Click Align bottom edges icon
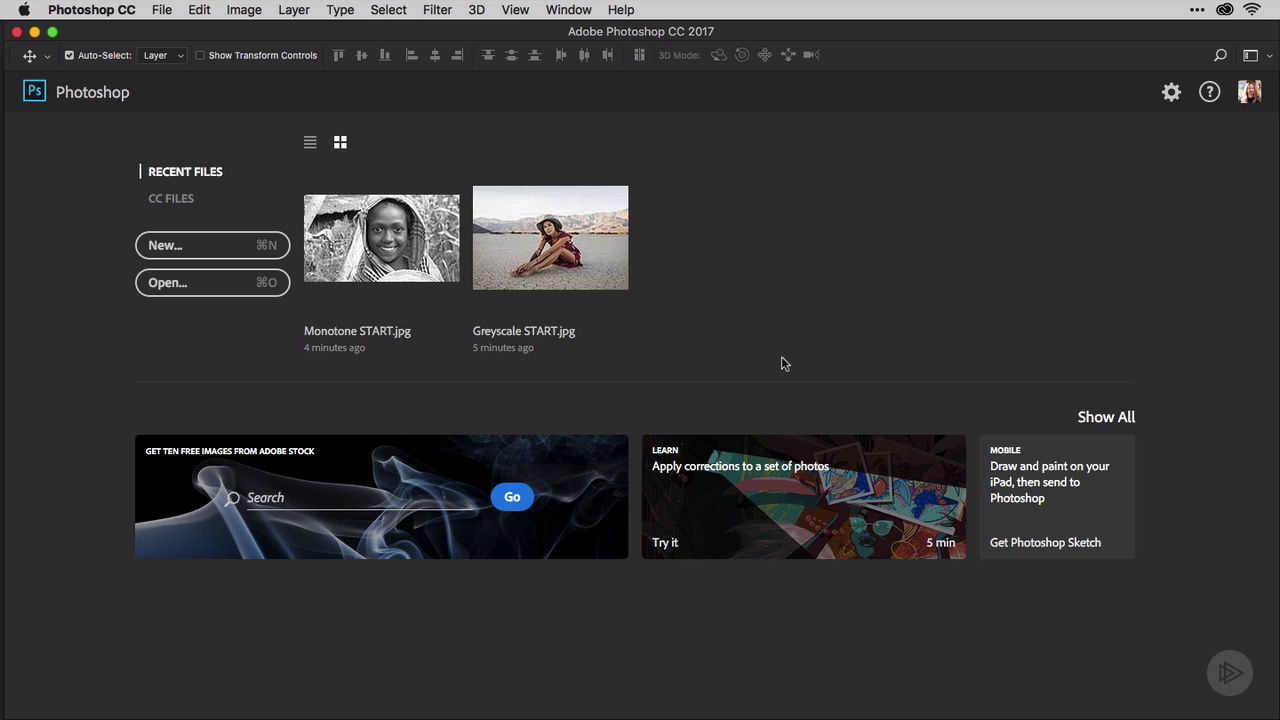The height and width of the screenshot is (720, 1280). [385, 55]
